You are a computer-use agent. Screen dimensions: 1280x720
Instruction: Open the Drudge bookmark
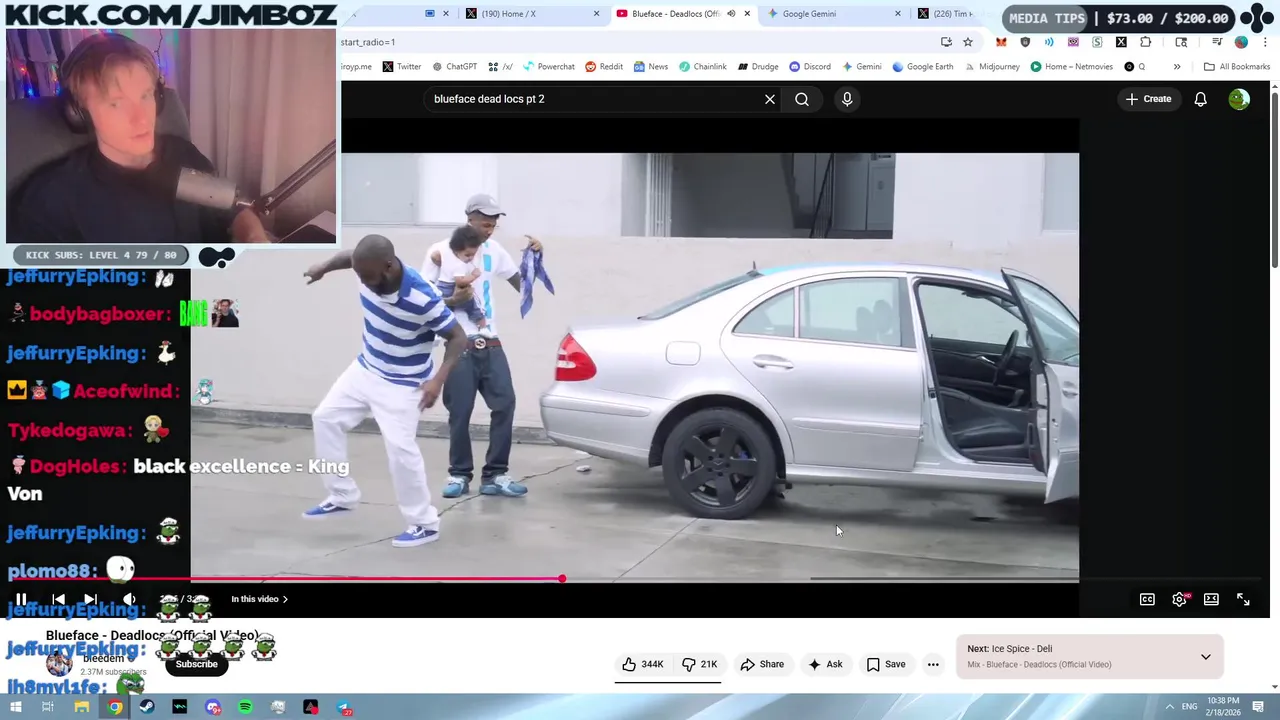click(758, 67)
